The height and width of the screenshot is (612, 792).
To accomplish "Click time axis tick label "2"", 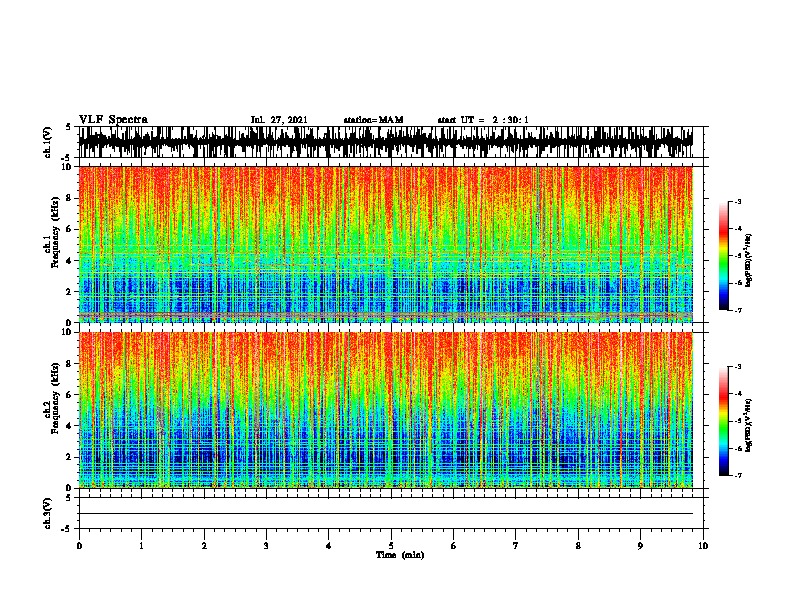I will (204, 546).
